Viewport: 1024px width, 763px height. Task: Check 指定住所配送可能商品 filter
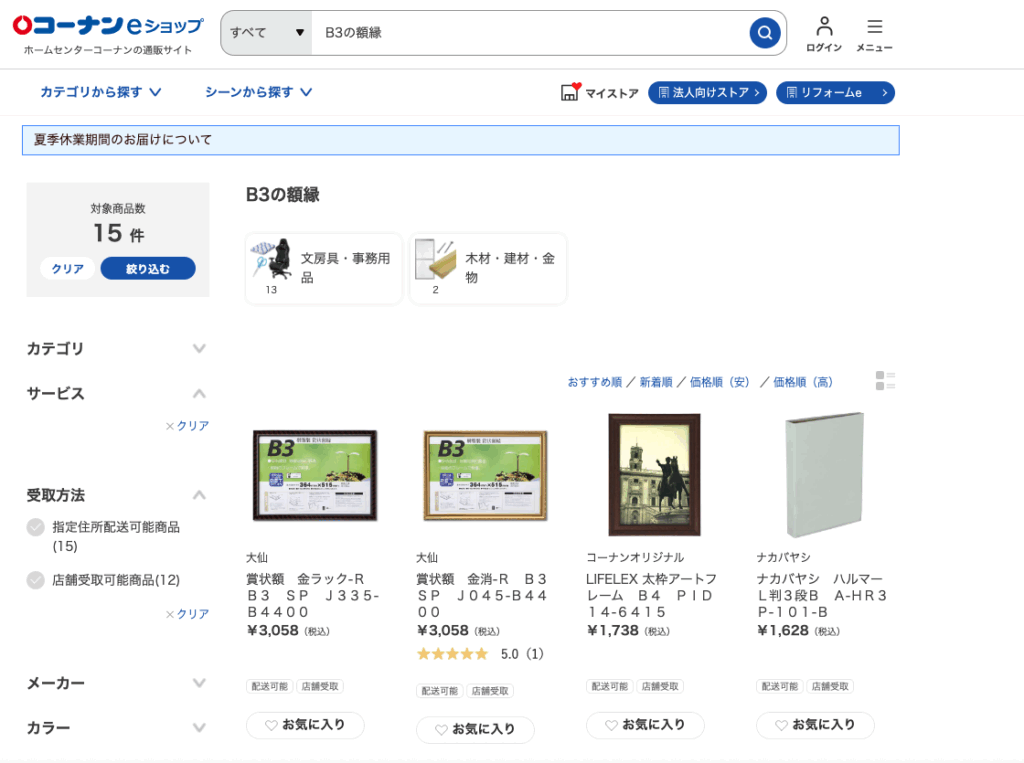tap(36, 527)
